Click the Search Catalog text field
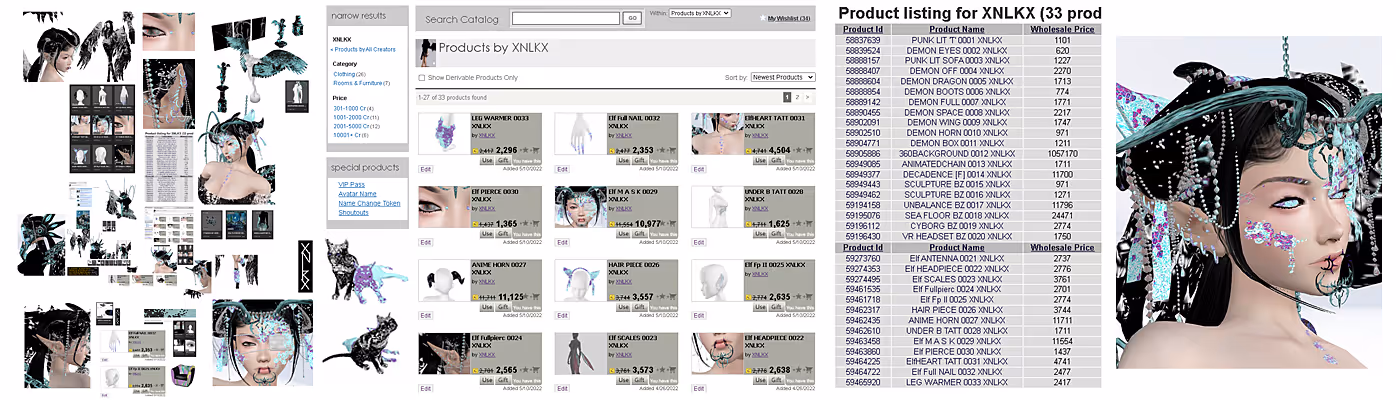Screen dimensions: 1400x400 pyautogui.click(x=565, y=18)
